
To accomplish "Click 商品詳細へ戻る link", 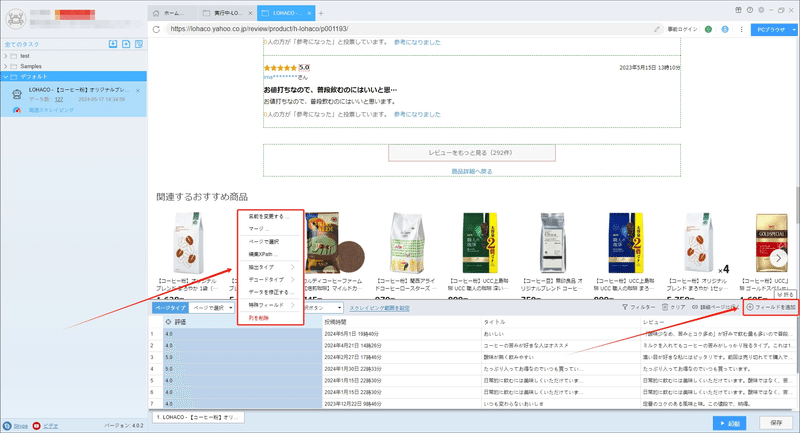I will [471, 171].
